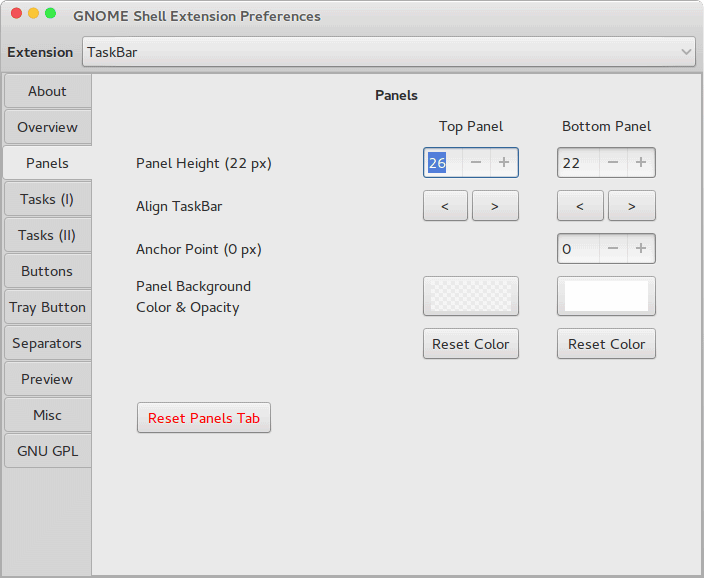Screen dimensions: 704x578
Task: Increase Anchor Point value with plus
Action: (641, 248)
